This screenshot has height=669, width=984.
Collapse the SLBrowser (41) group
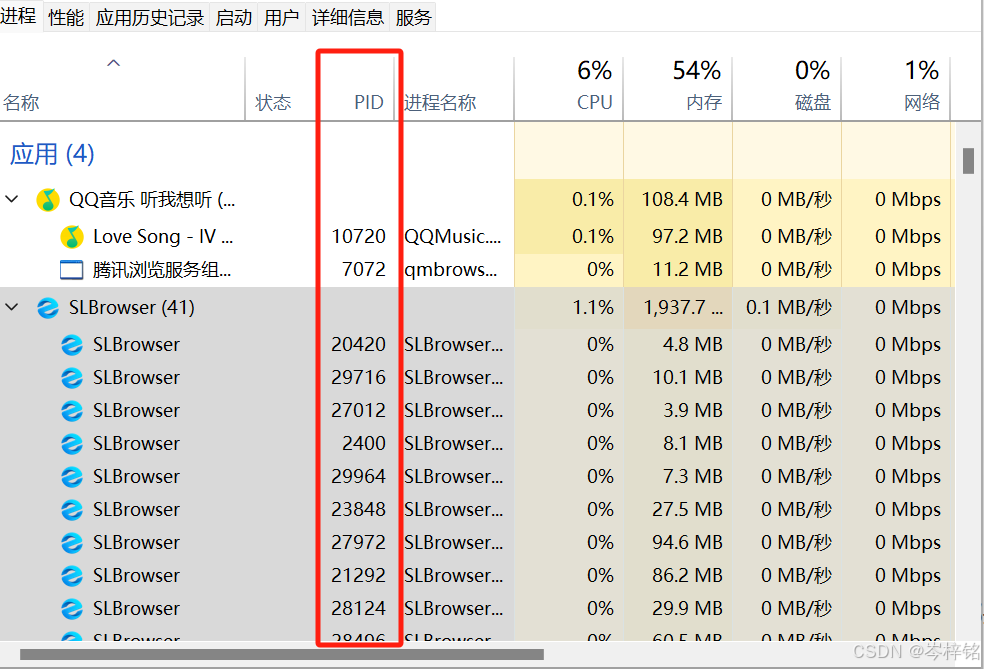coord(11,307)
